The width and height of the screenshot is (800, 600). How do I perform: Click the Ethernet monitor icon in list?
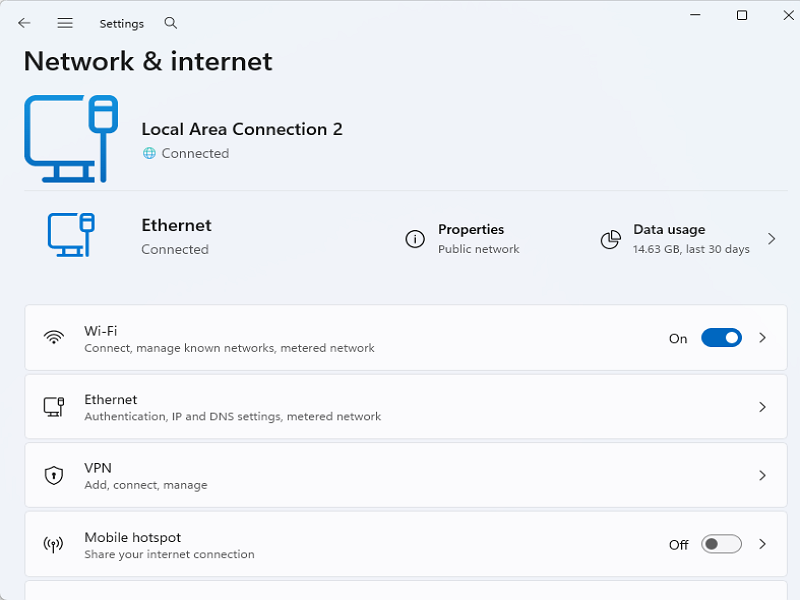click(54, 407)
